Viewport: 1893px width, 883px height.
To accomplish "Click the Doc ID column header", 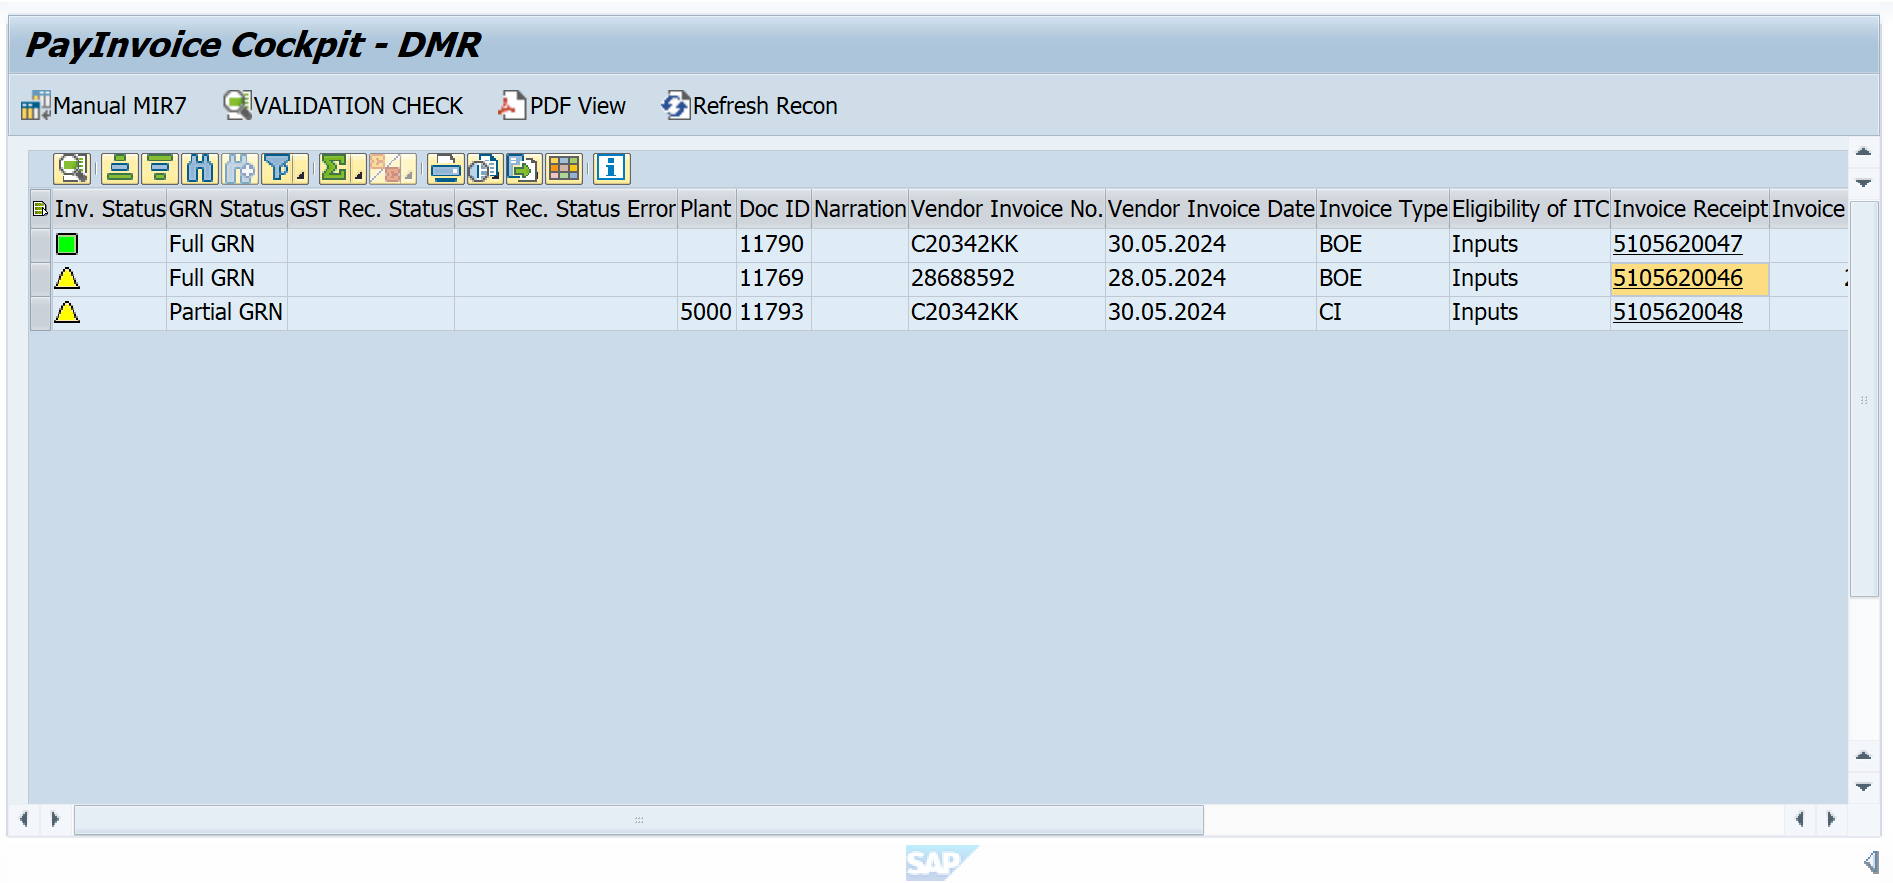I will [x=774, y=208].
